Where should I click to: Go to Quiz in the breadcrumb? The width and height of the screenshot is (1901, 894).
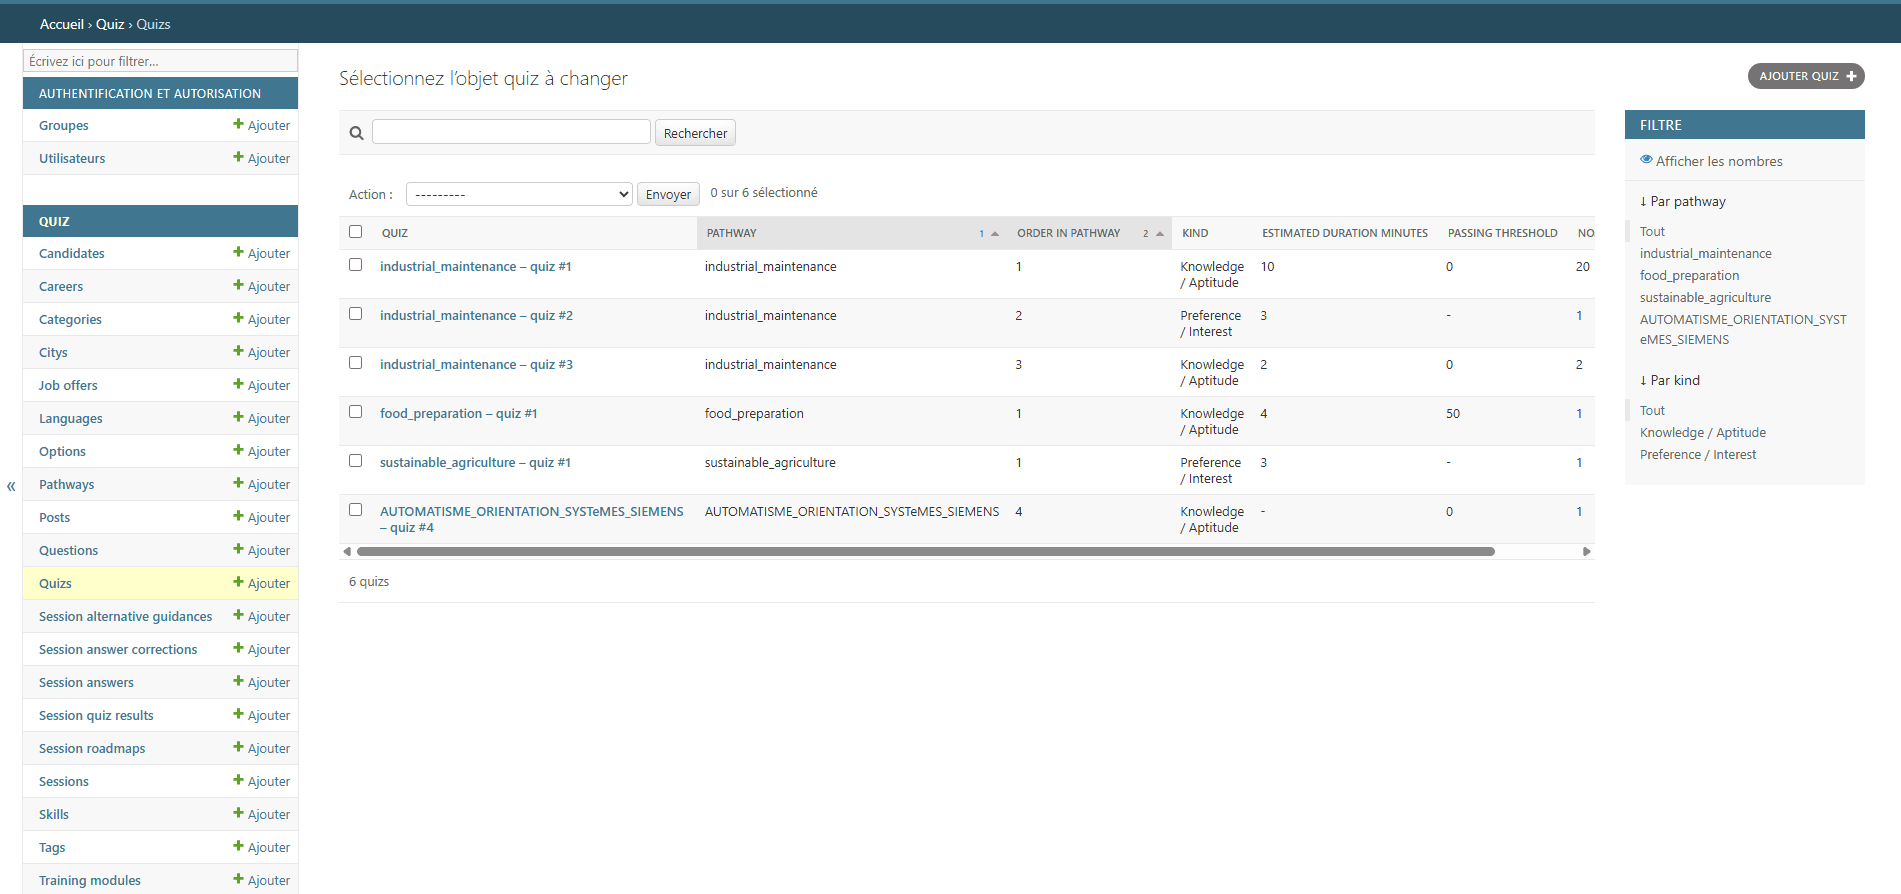(x=110, y=24)
